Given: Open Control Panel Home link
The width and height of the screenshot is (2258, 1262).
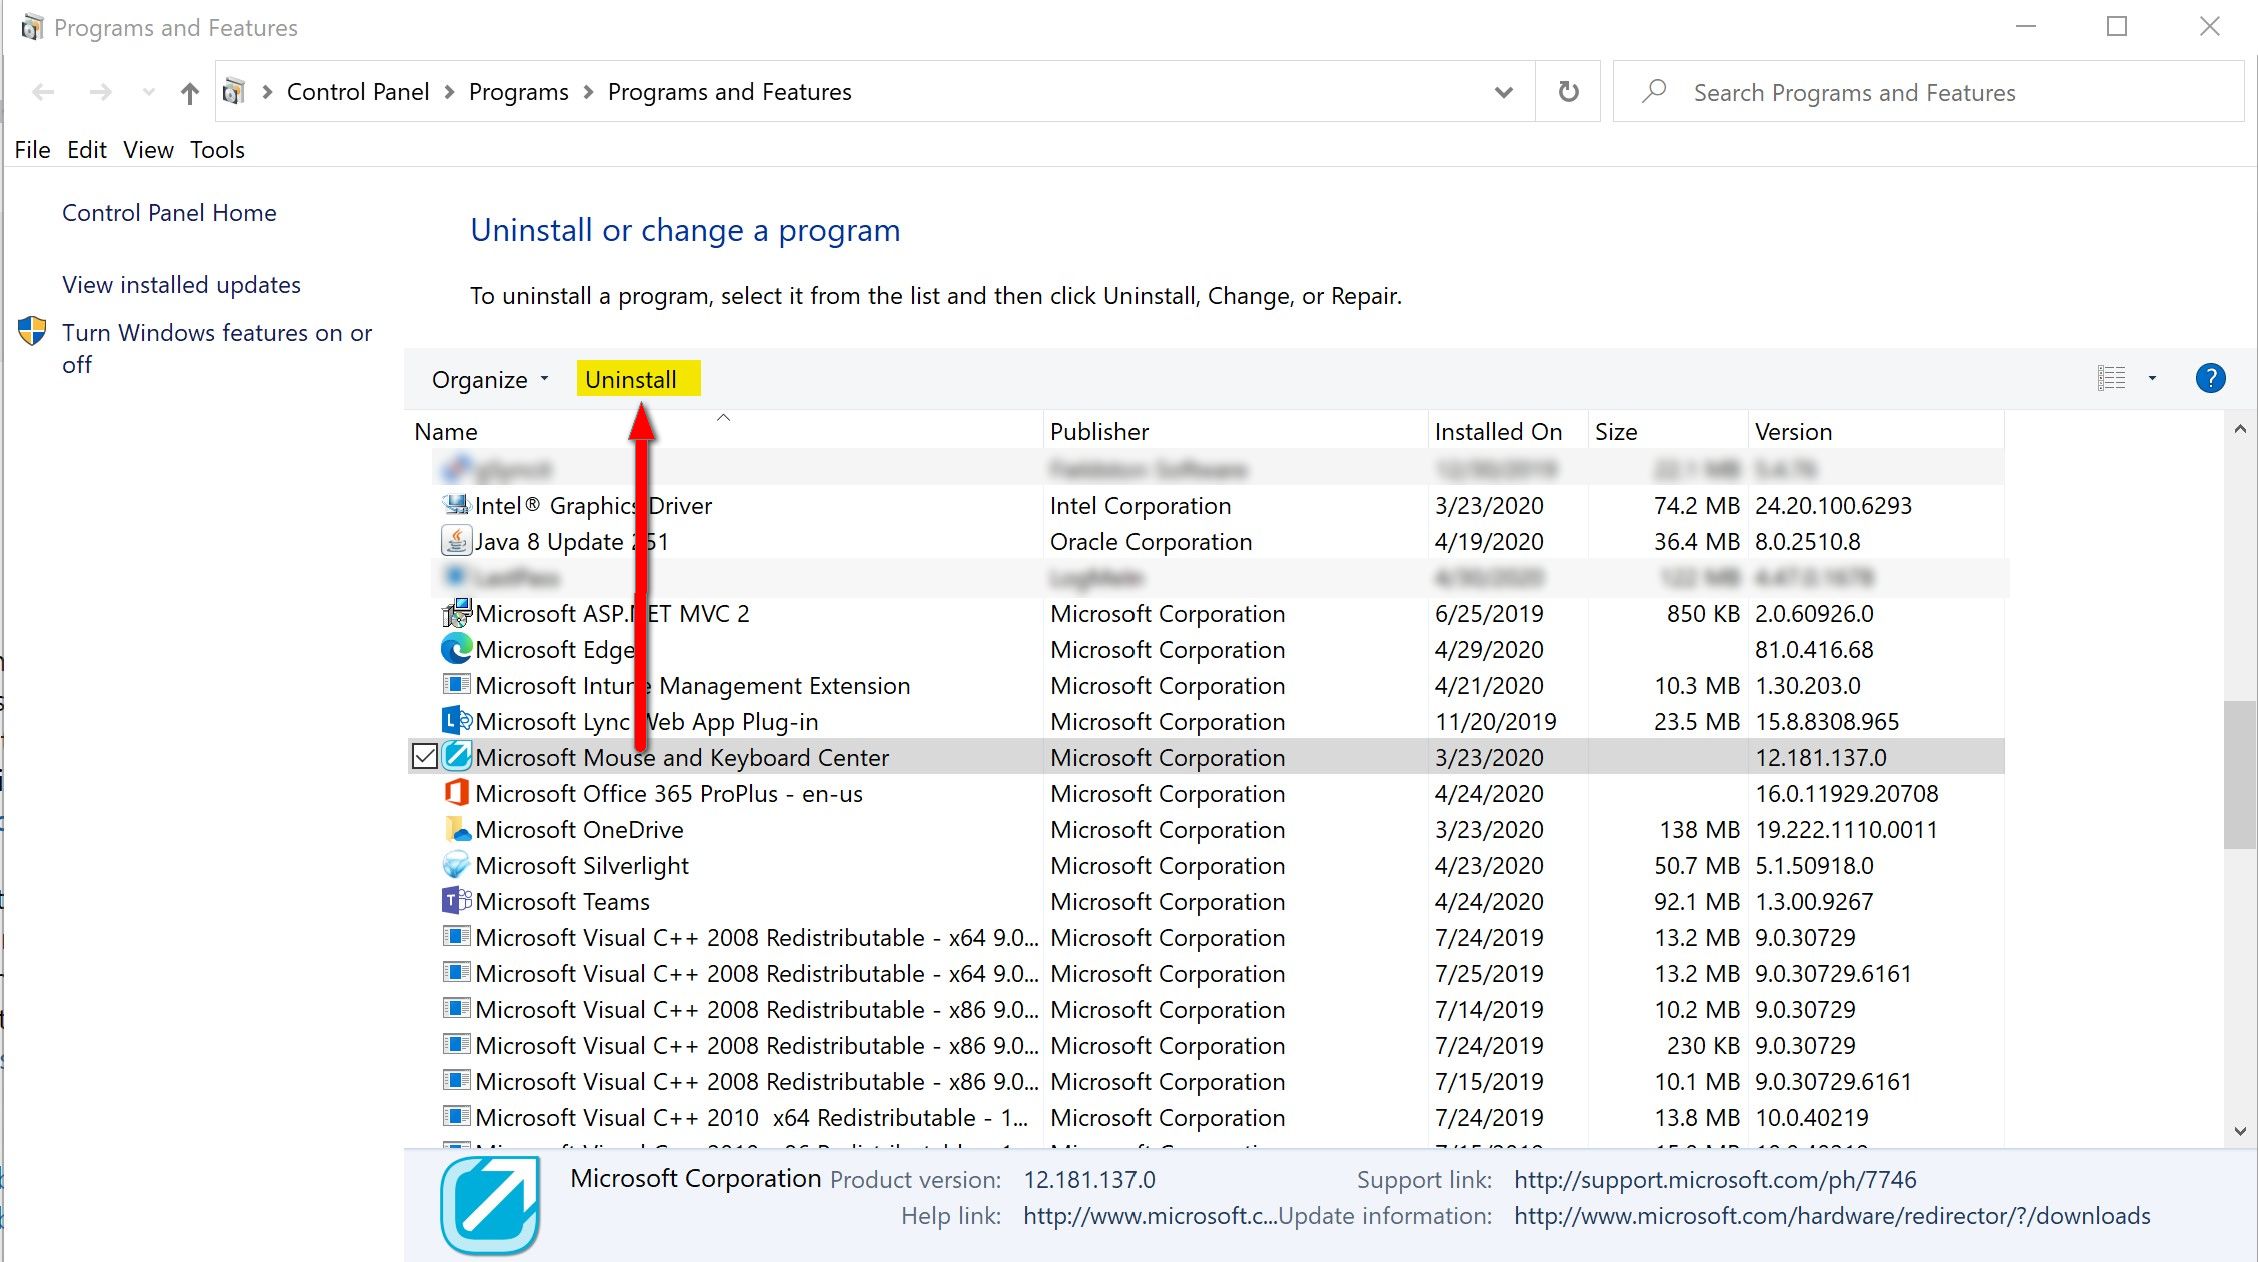Looking at the screenshot, I should [x=169, y=213].
